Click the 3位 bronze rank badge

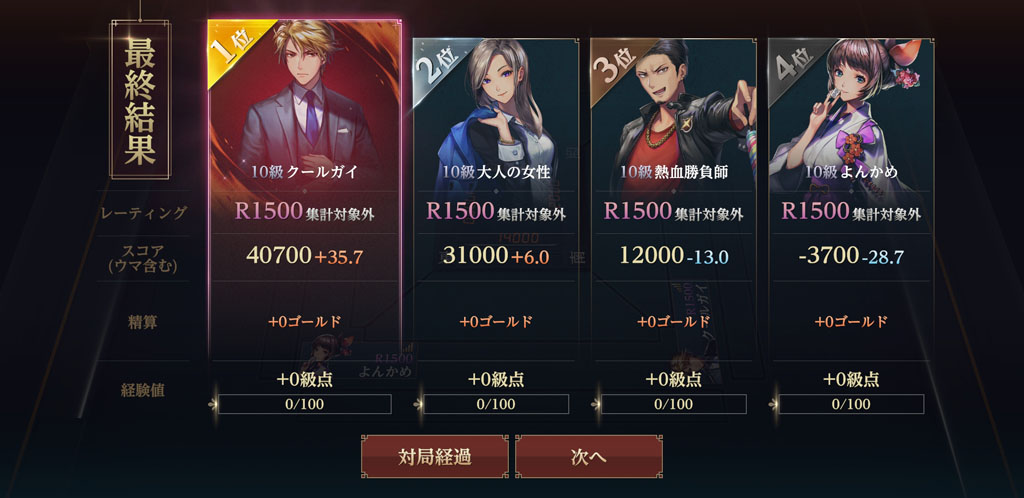point(612,63)
